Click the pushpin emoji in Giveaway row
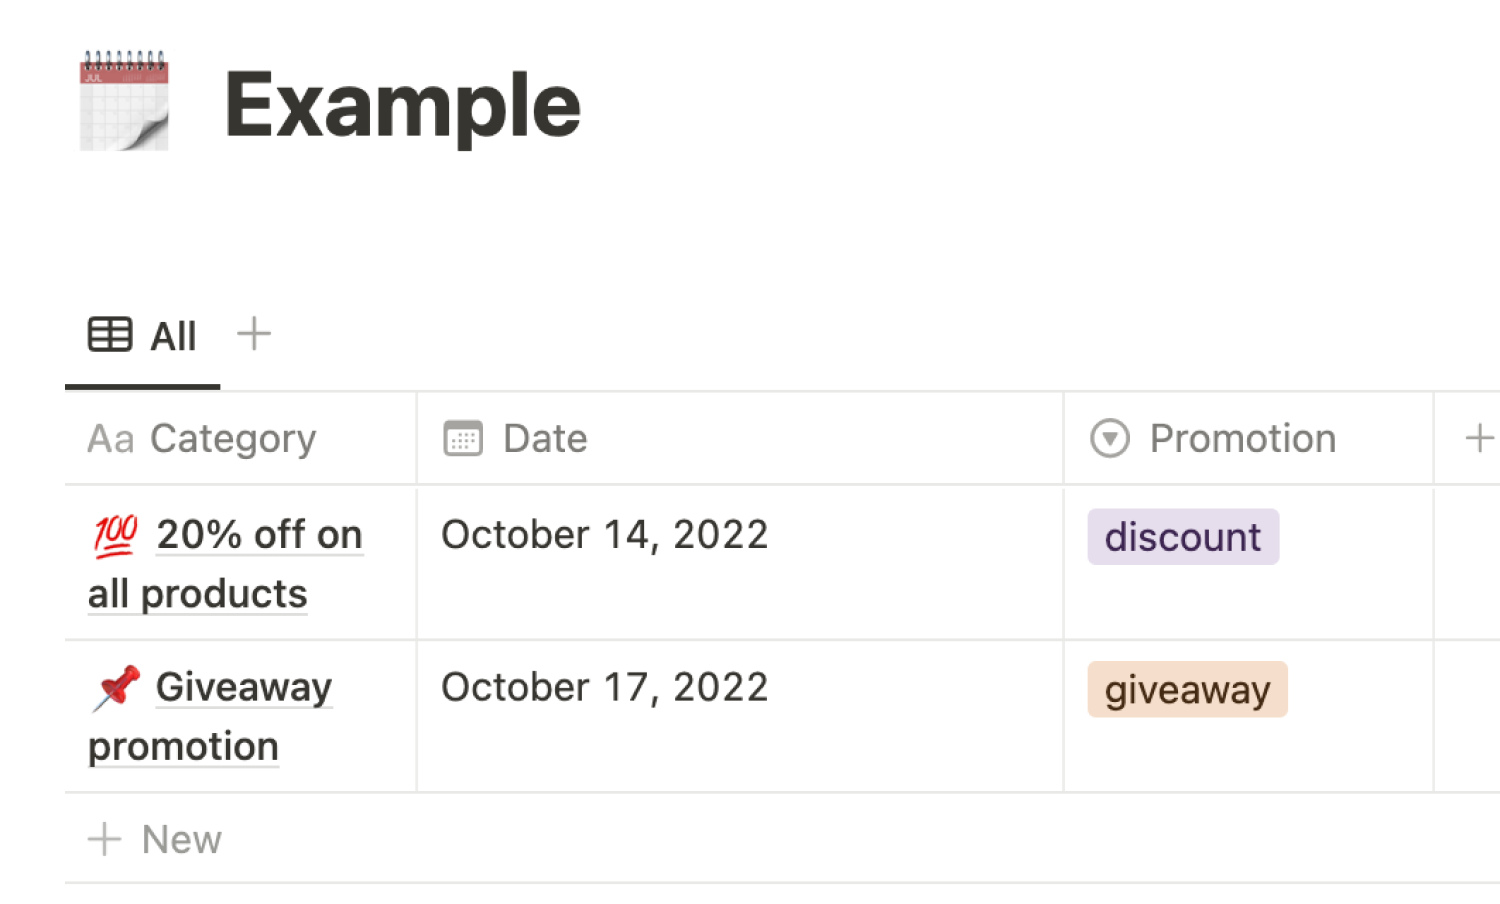Image resolution: width=1500 pixels, height=904 pixels. [x=117, y=689]
